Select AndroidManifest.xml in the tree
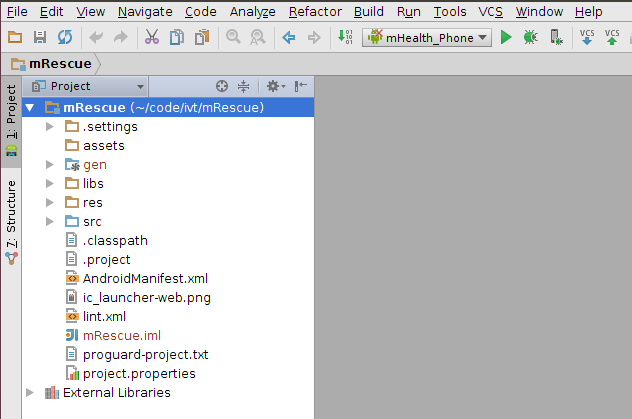632x419 pixels. (x=145, y=278)
